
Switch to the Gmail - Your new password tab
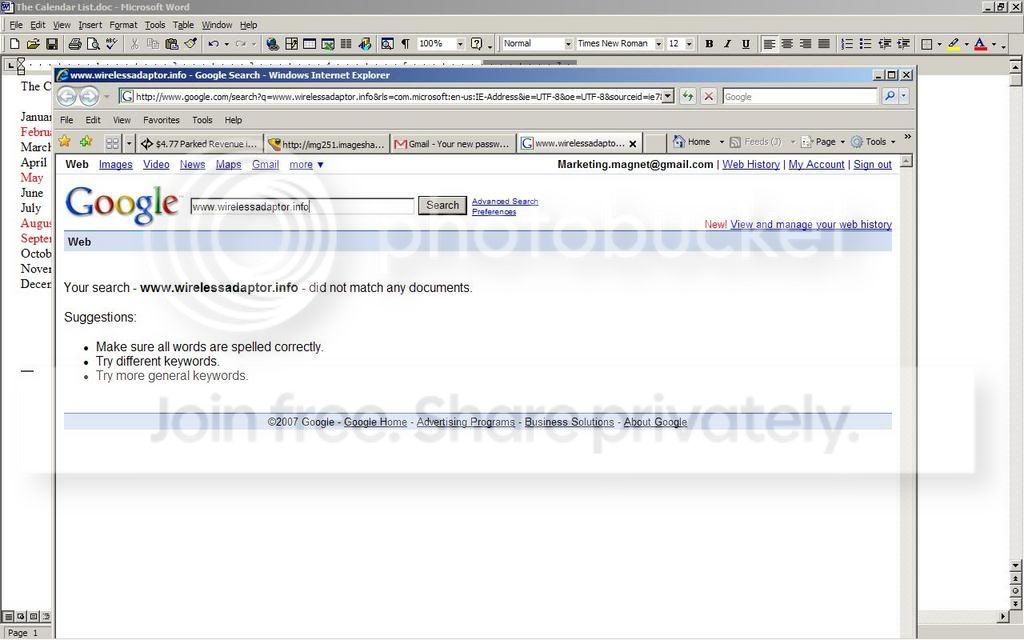click(452, 144)
